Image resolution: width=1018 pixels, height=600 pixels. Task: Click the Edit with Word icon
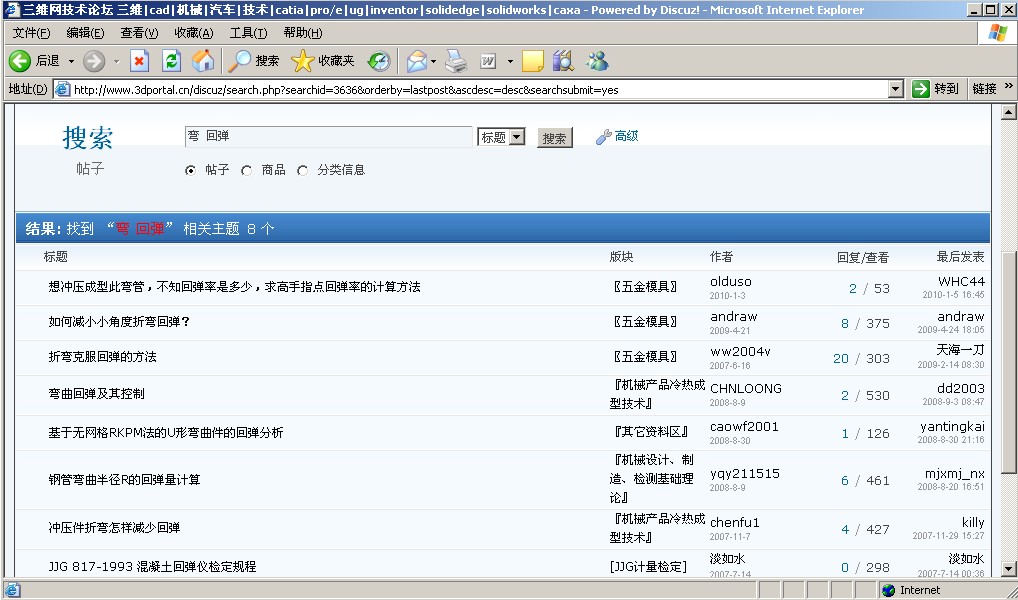pos(488,61)
